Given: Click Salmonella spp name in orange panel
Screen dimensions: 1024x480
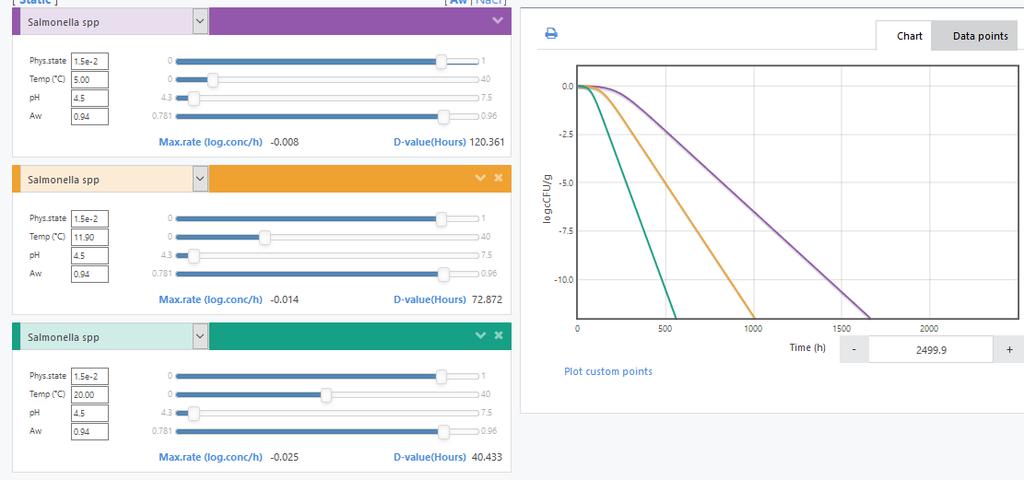Looking at the screenshot, I should [x=63, y=179].
